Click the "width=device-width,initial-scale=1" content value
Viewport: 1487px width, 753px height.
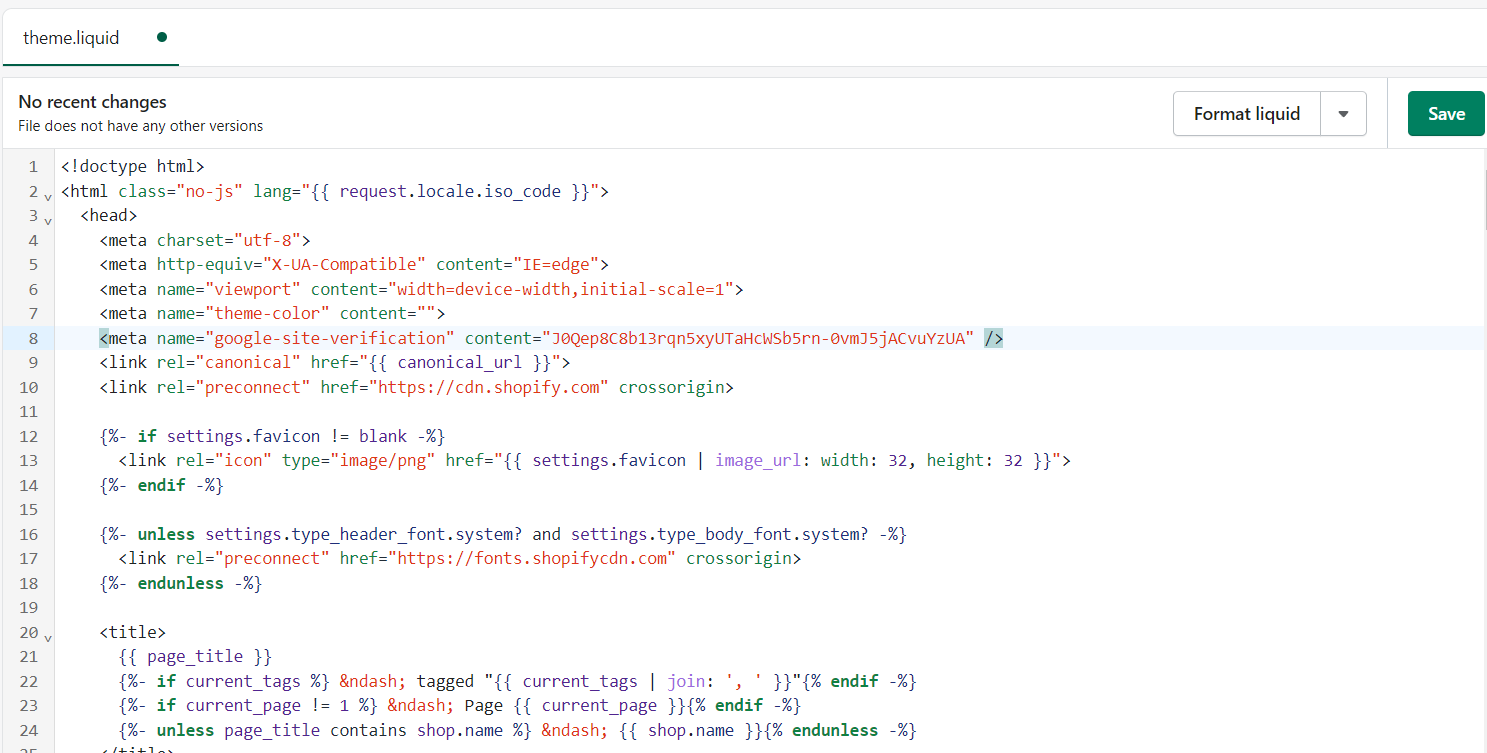point(560,289)
